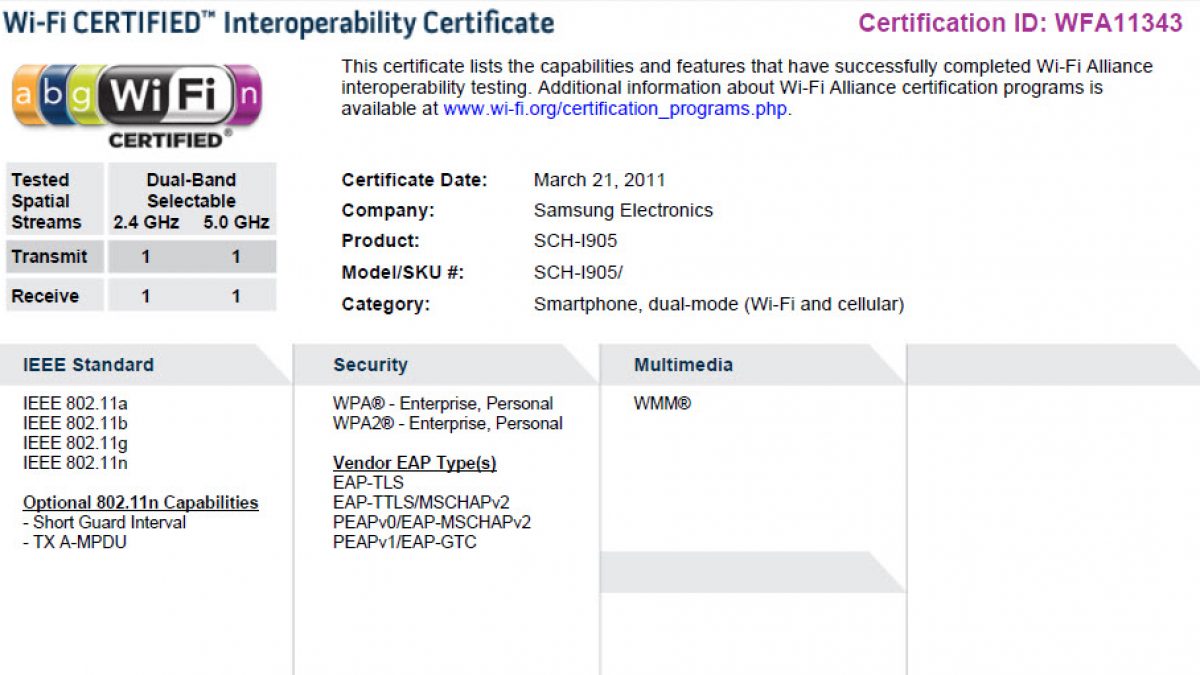
Task: Click the WPA2 Enterprise, Personal entry
Action: click(x=447, y=423)
